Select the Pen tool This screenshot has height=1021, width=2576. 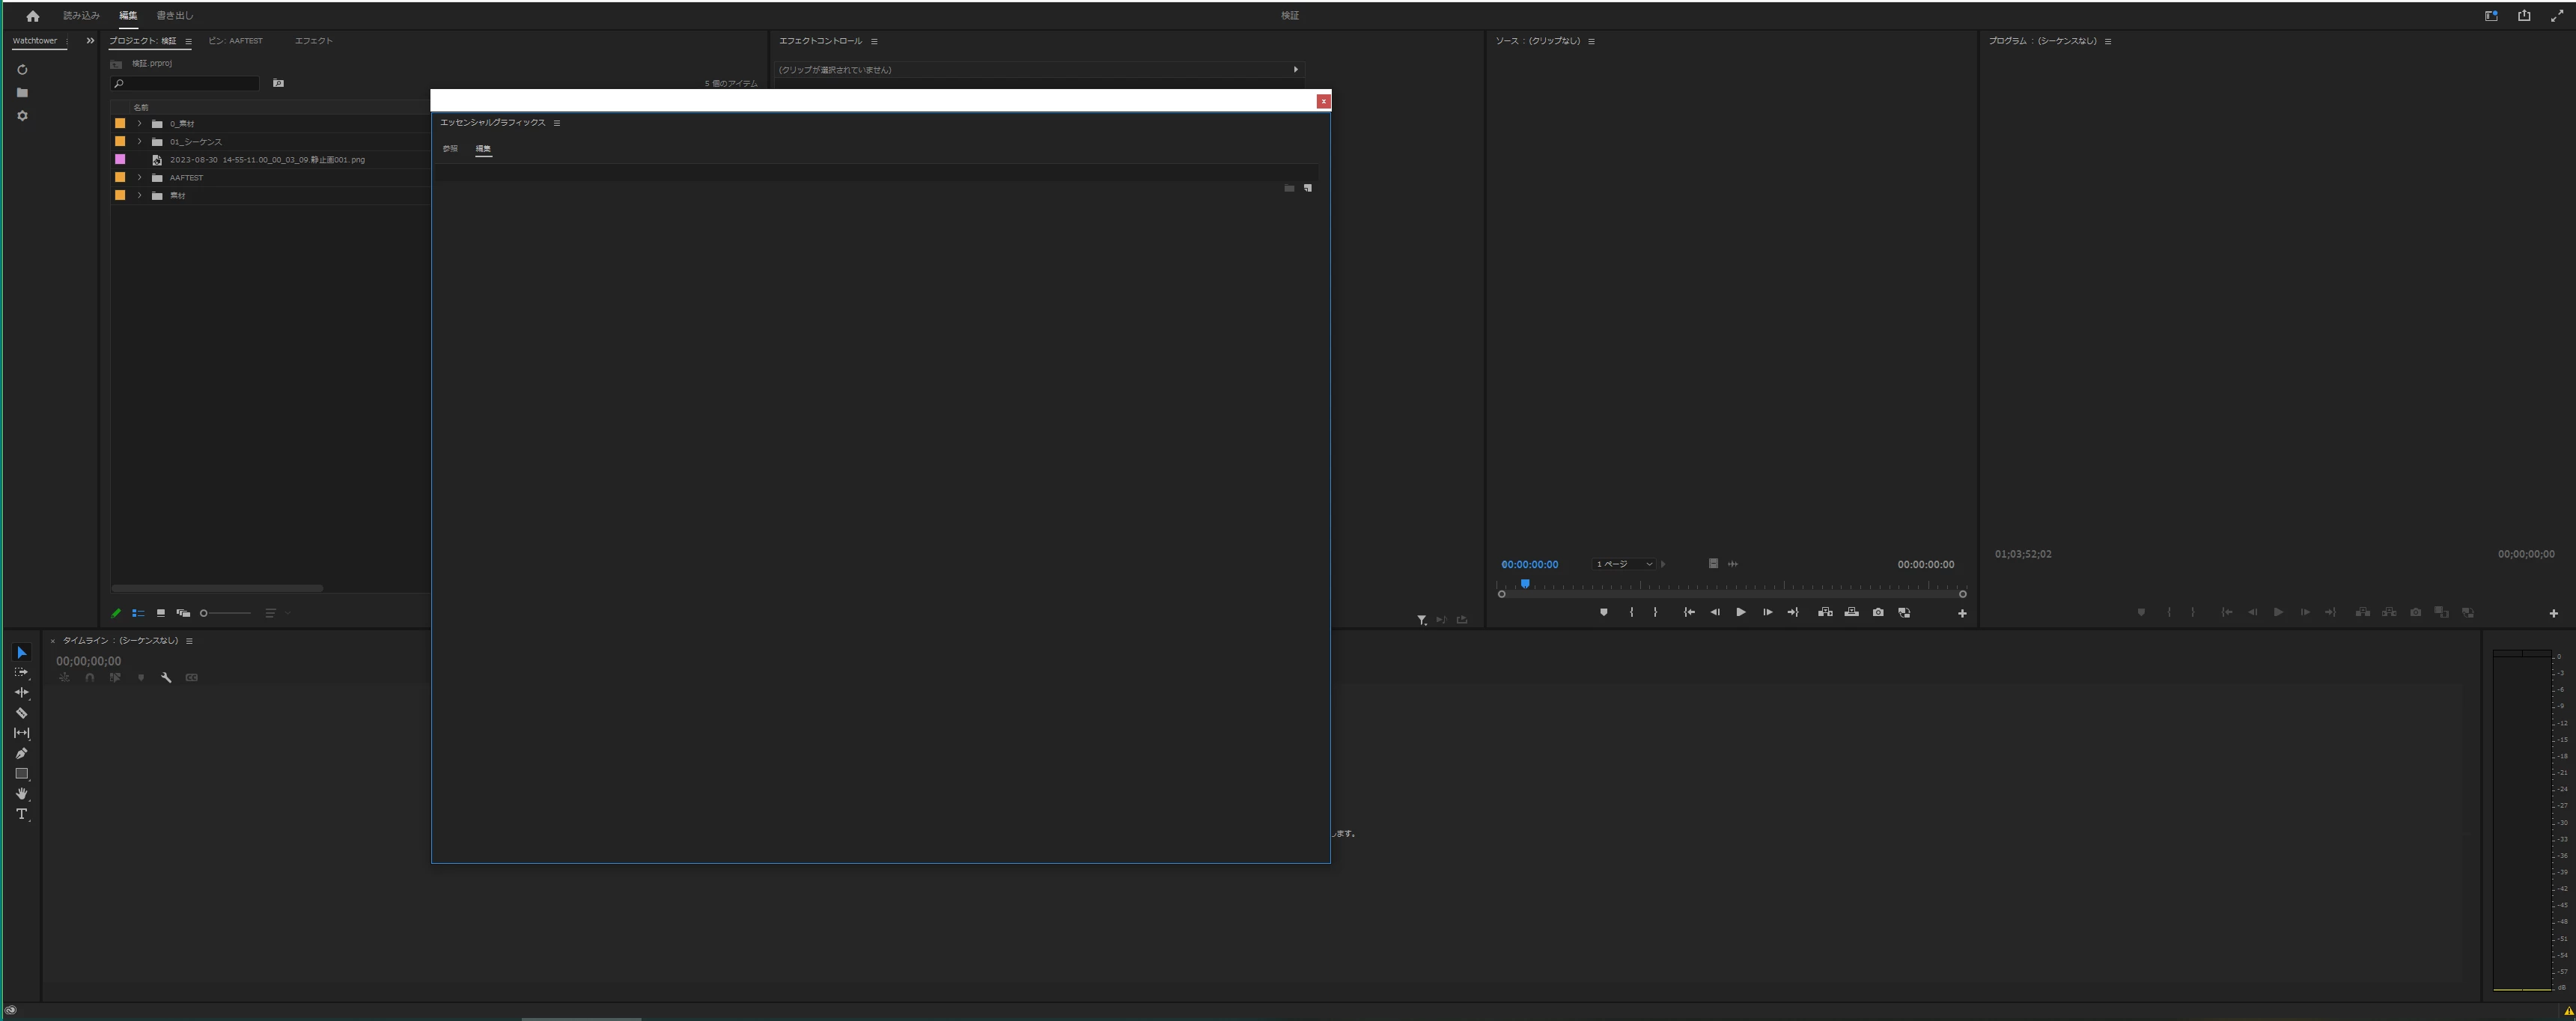(x=21, y=753)
